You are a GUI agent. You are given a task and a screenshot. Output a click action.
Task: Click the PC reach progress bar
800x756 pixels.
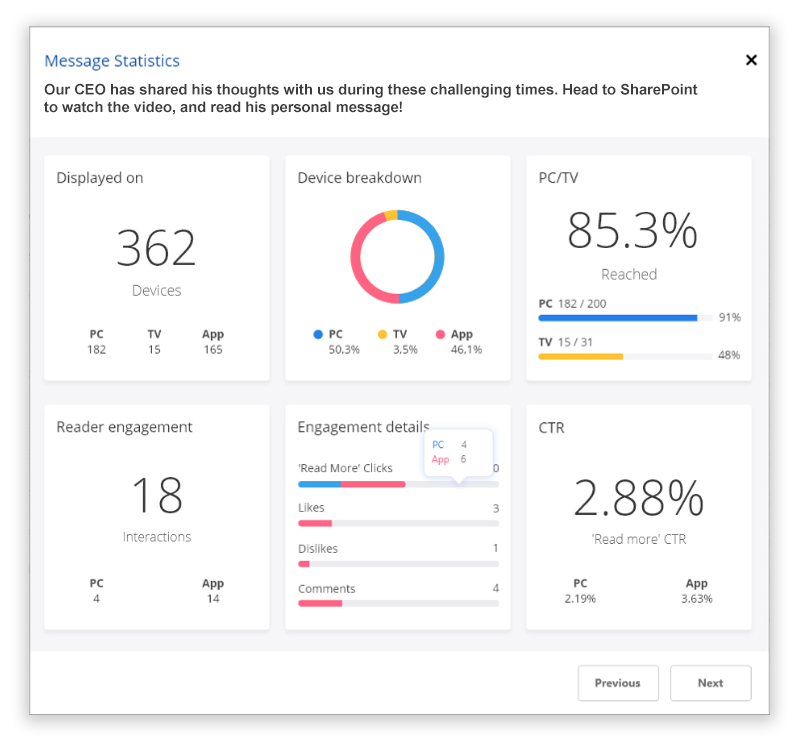pos(625,318)
